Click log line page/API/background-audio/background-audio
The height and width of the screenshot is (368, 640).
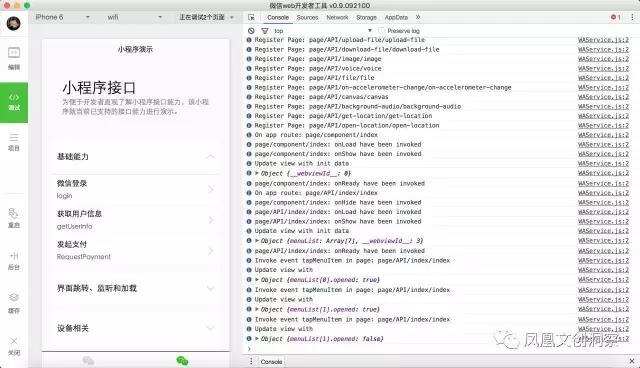tap(358, 106)
